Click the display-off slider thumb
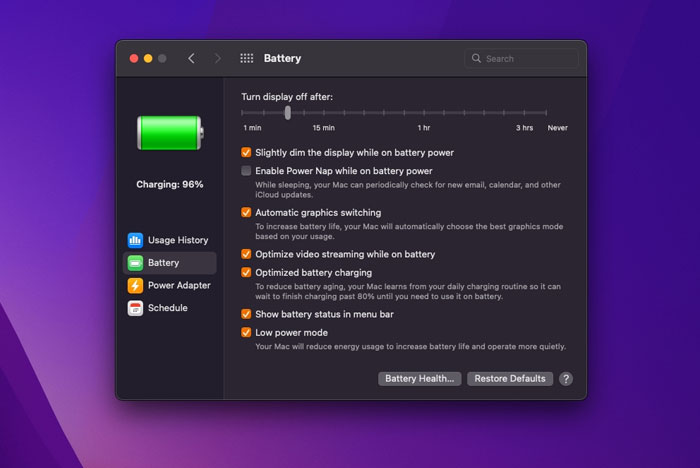 (288, 113)
